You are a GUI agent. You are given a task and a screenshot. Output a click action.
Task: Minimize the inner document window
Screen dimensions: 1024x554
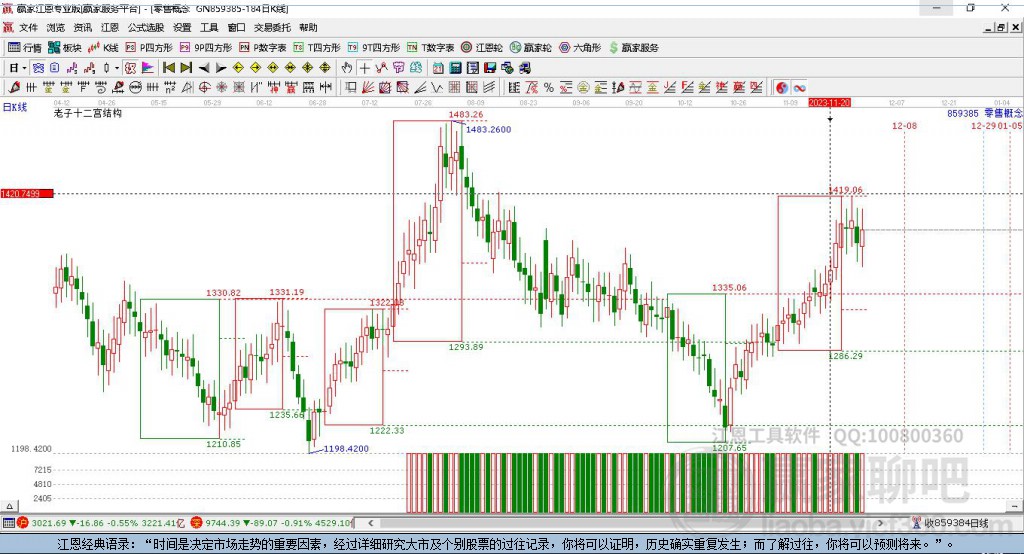click(989, 27)
